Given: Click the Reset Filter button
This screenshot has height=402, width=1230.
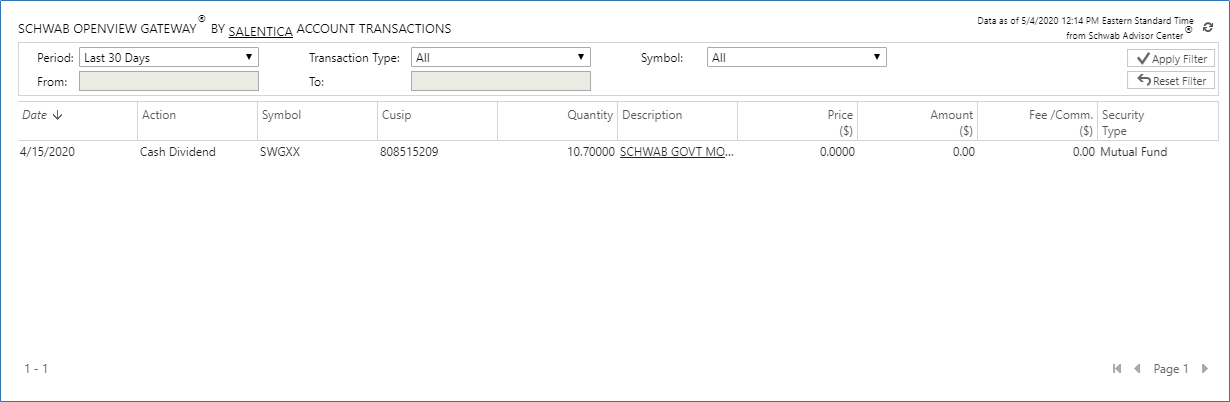Looking at the screenshot, I should tap(1171, 81).
